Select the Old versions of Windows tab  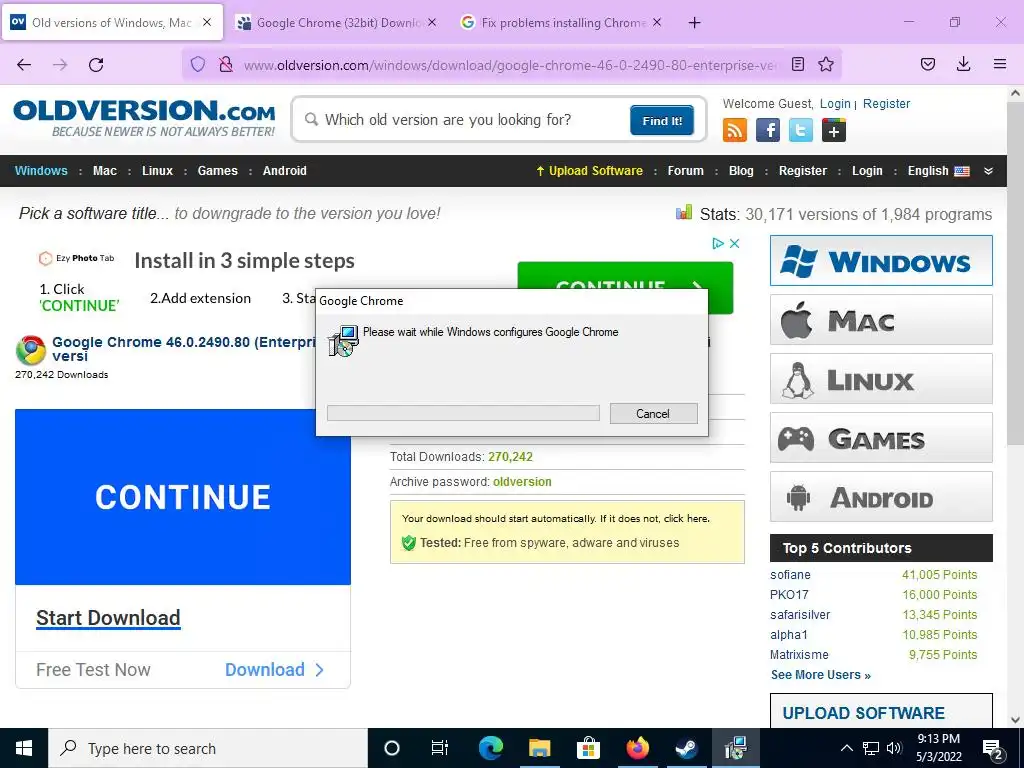[113, 23]
